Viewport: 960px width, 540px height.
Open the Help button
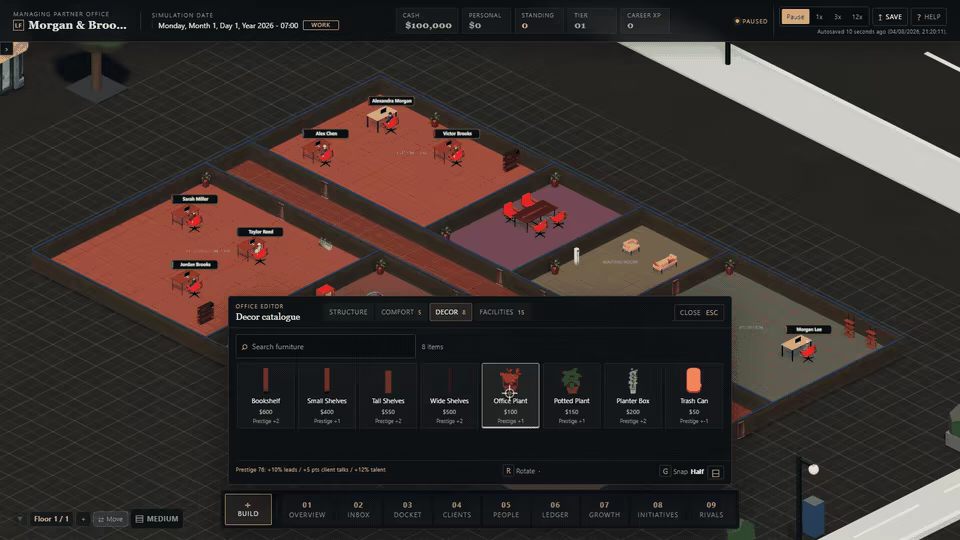(928, 17)
